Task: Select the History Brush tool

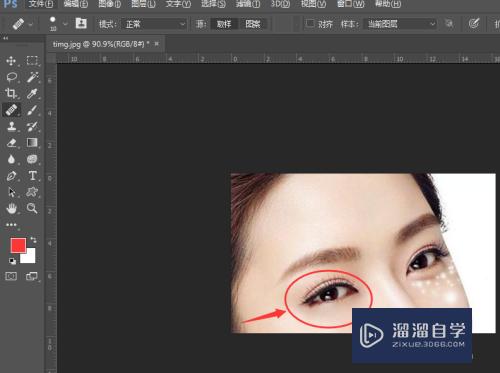Action: (32, 126)
